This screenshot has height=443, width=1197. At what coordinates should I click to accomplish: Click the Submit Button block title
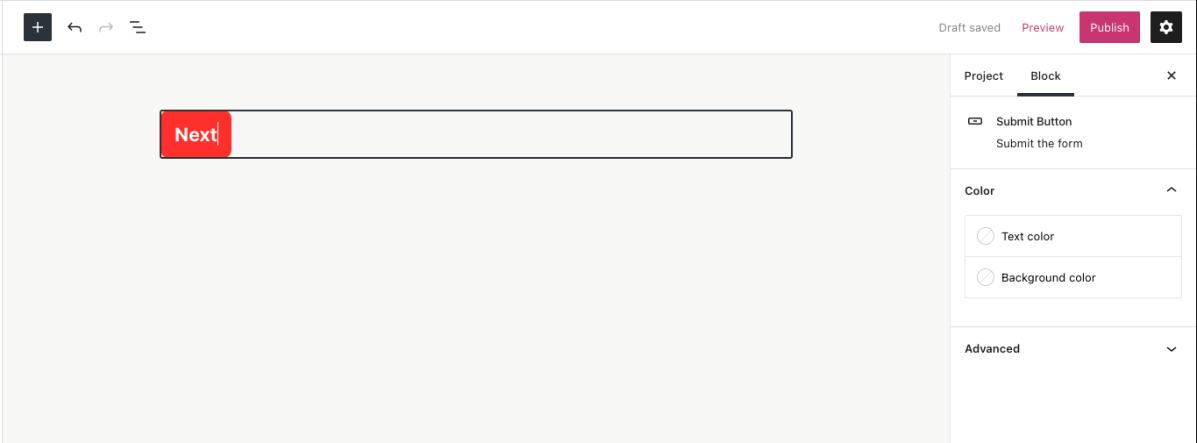1033,121
